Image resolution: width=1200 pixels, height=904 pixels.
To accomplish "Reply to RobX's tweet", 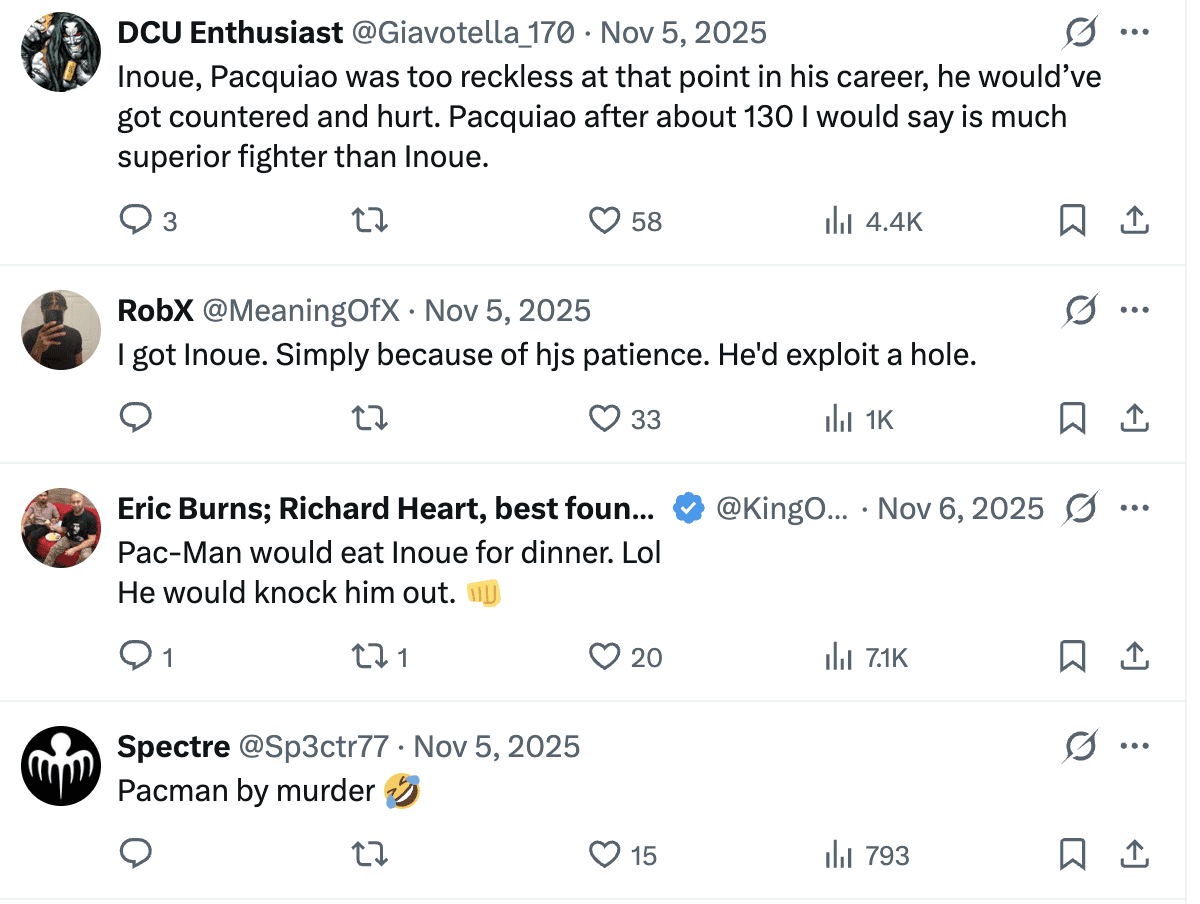I will pyautogui.click(x=135, y=417).
